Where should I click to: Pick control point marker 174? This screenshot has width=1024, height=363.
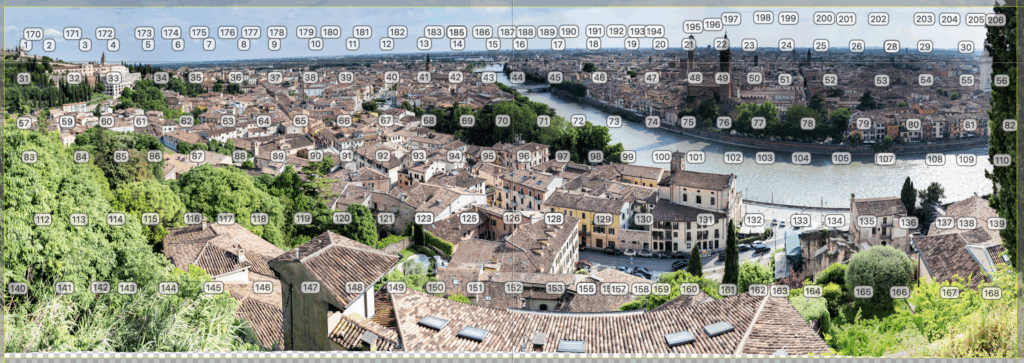pos(171,33)
